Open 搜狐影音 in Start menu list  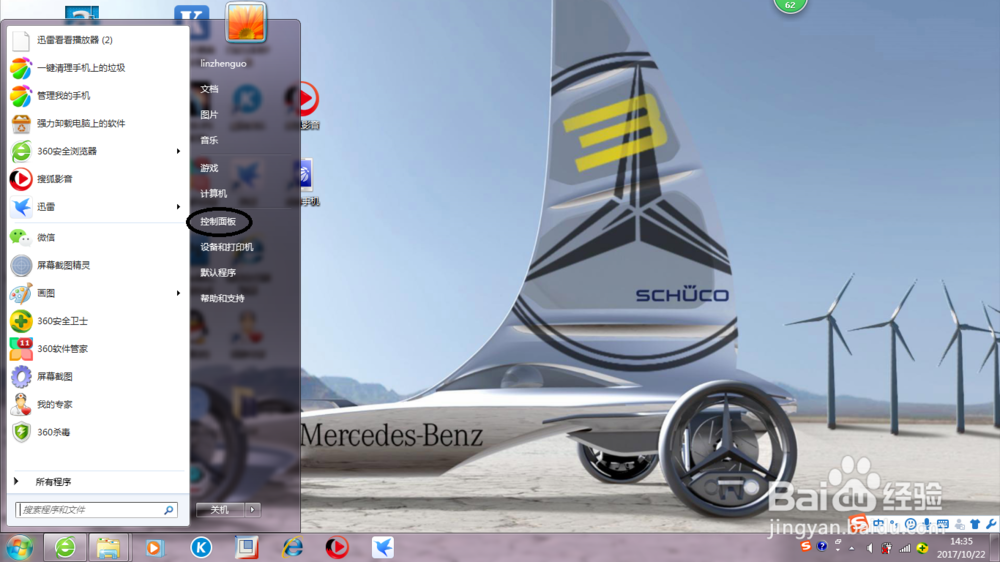point(96,179)
